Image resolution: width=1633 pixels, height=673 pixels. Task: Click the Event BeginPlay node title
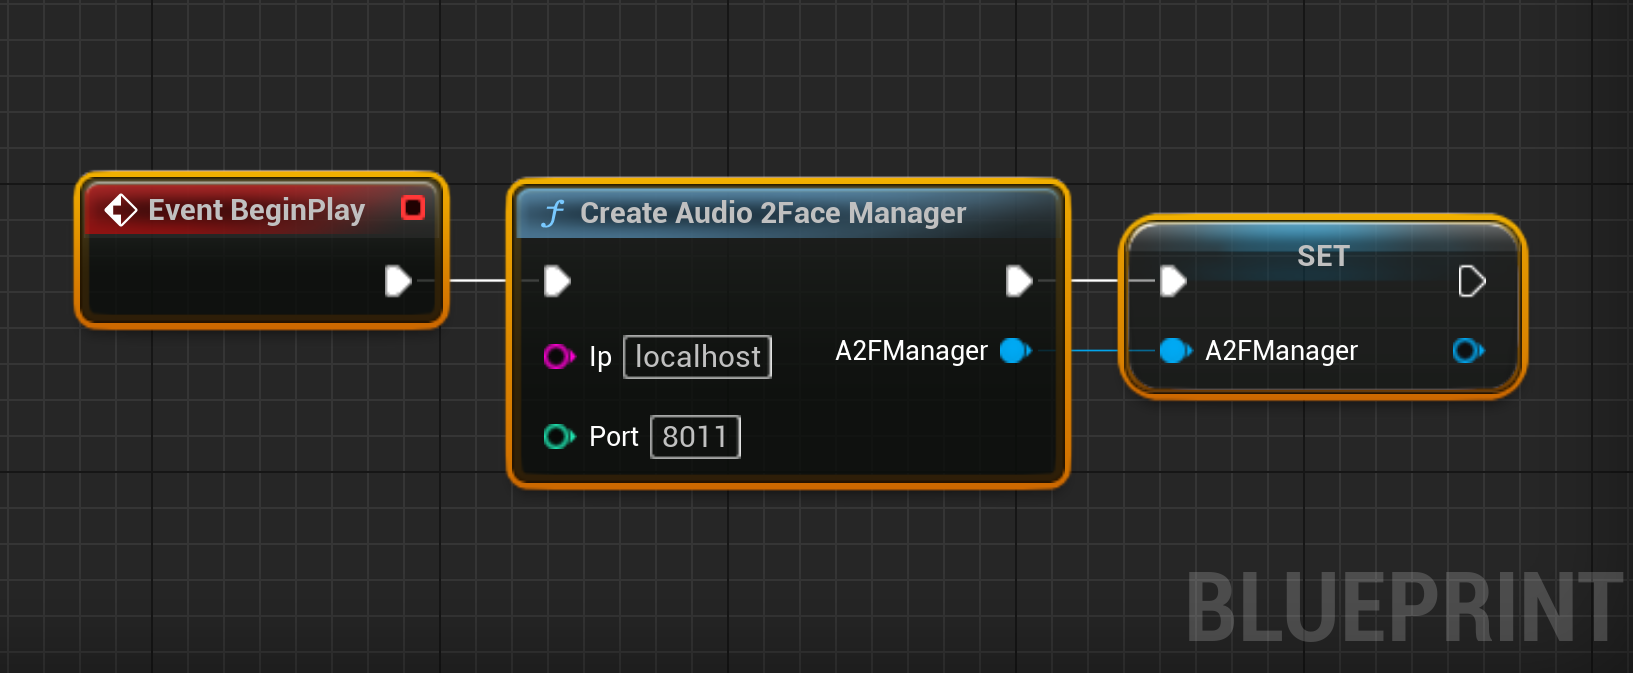pos(256,210)
